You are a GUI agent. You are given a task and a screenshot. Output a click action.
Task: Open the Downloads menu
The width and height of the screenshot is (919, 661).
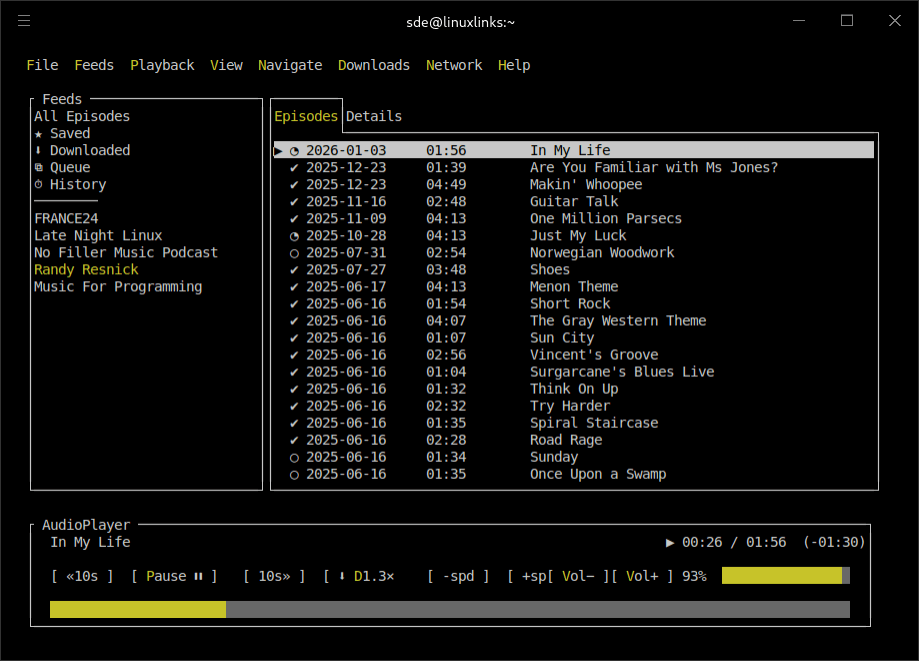[x=373, y=65]
